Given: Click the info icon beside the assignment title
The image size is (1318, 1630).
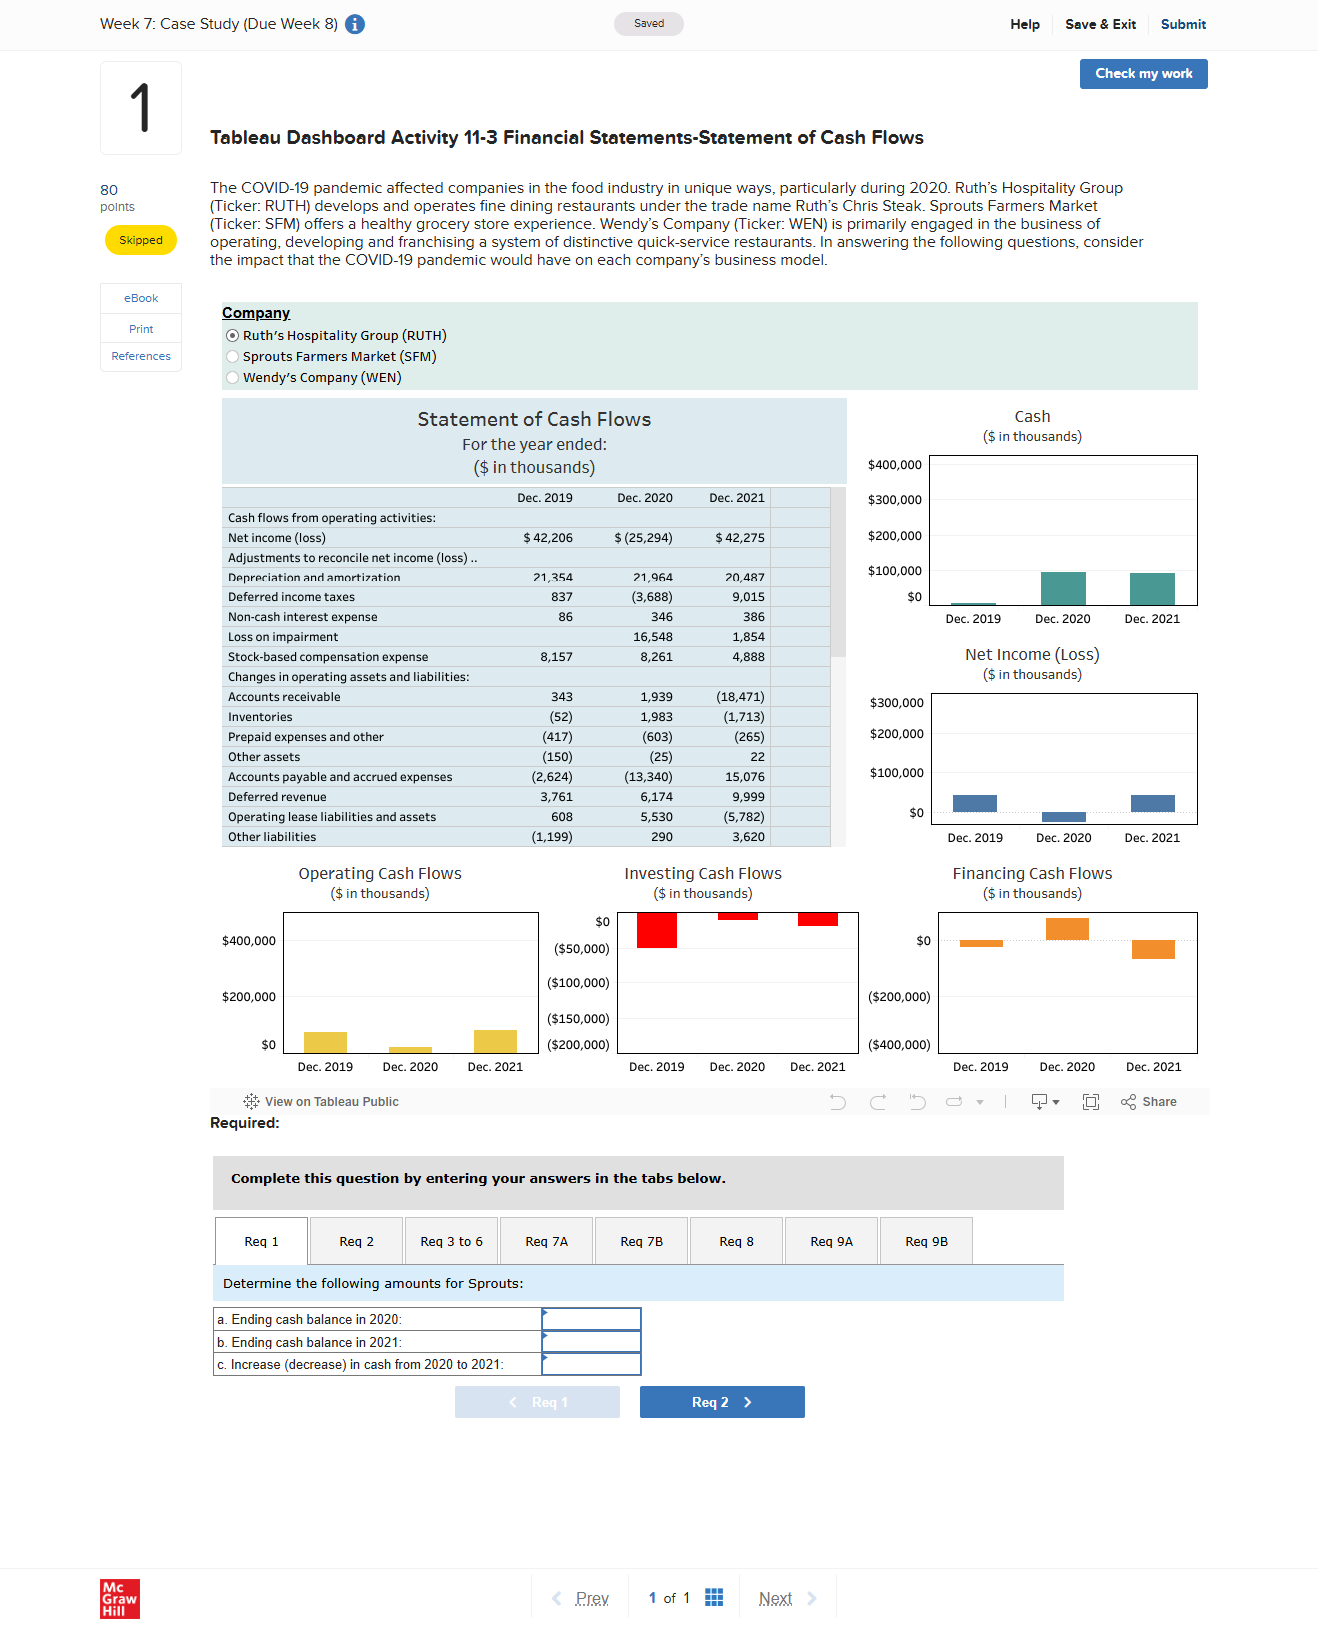Looking at the screenshot, I should [x=355, y=24].
